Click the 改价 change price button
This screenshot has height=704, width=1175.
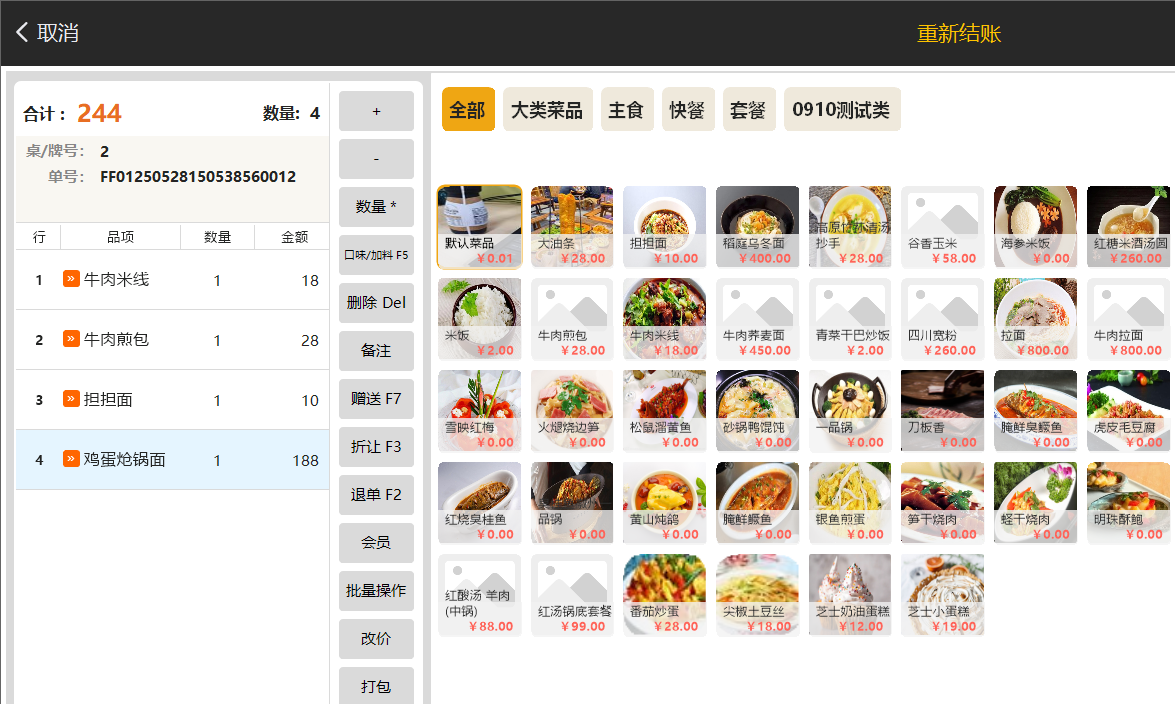(x=376, y=639)
